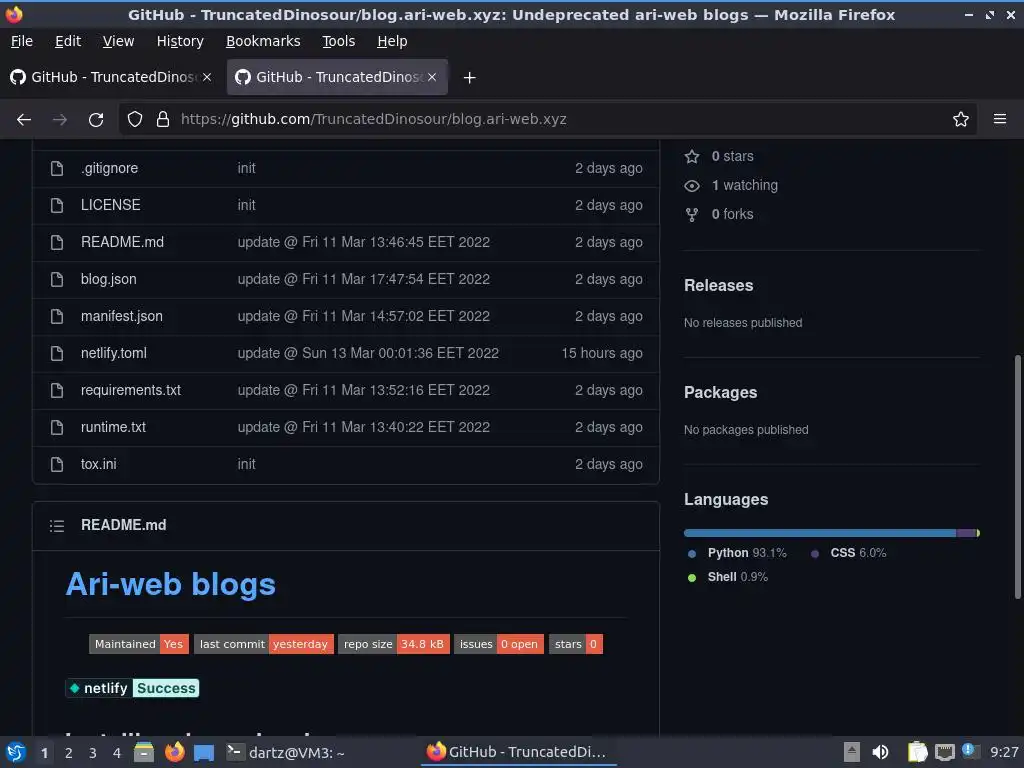Open the History menu
The width and height of the screenshot is (1024, 768).
point(180,41)
